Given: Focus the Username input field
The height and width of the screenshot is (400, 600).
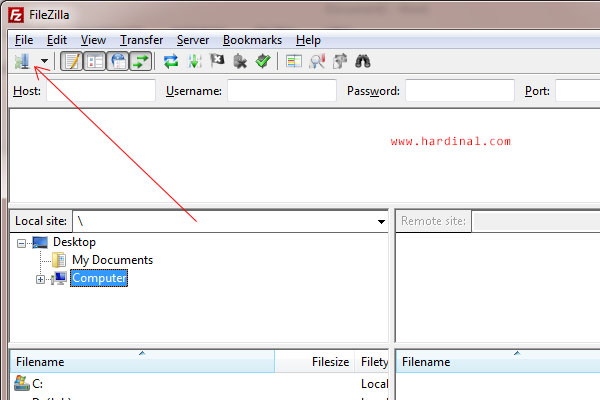Looking at the screenshot, I should coord(282,91).
